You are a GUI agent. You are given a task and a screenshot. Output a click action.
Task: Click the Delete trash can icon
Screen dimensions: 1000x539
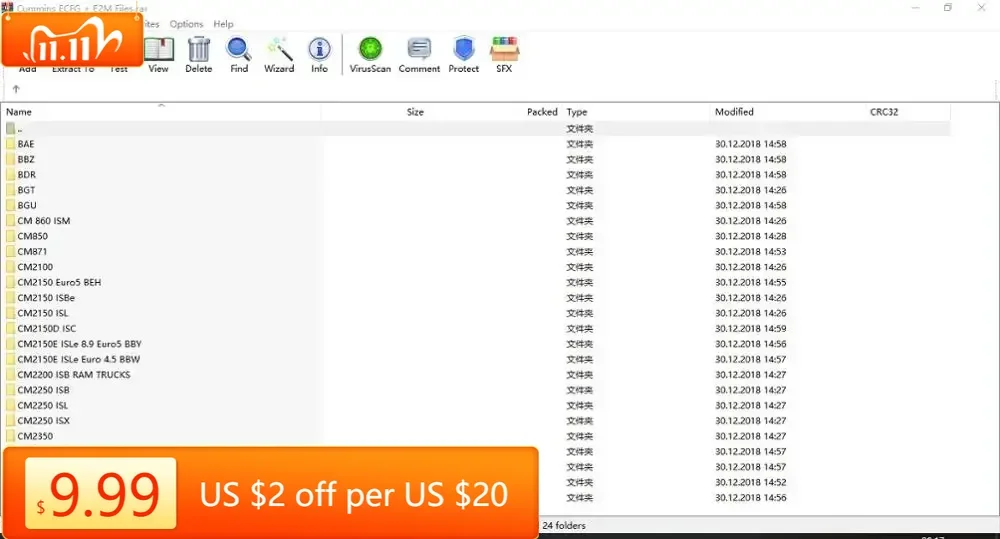point(199,49)
